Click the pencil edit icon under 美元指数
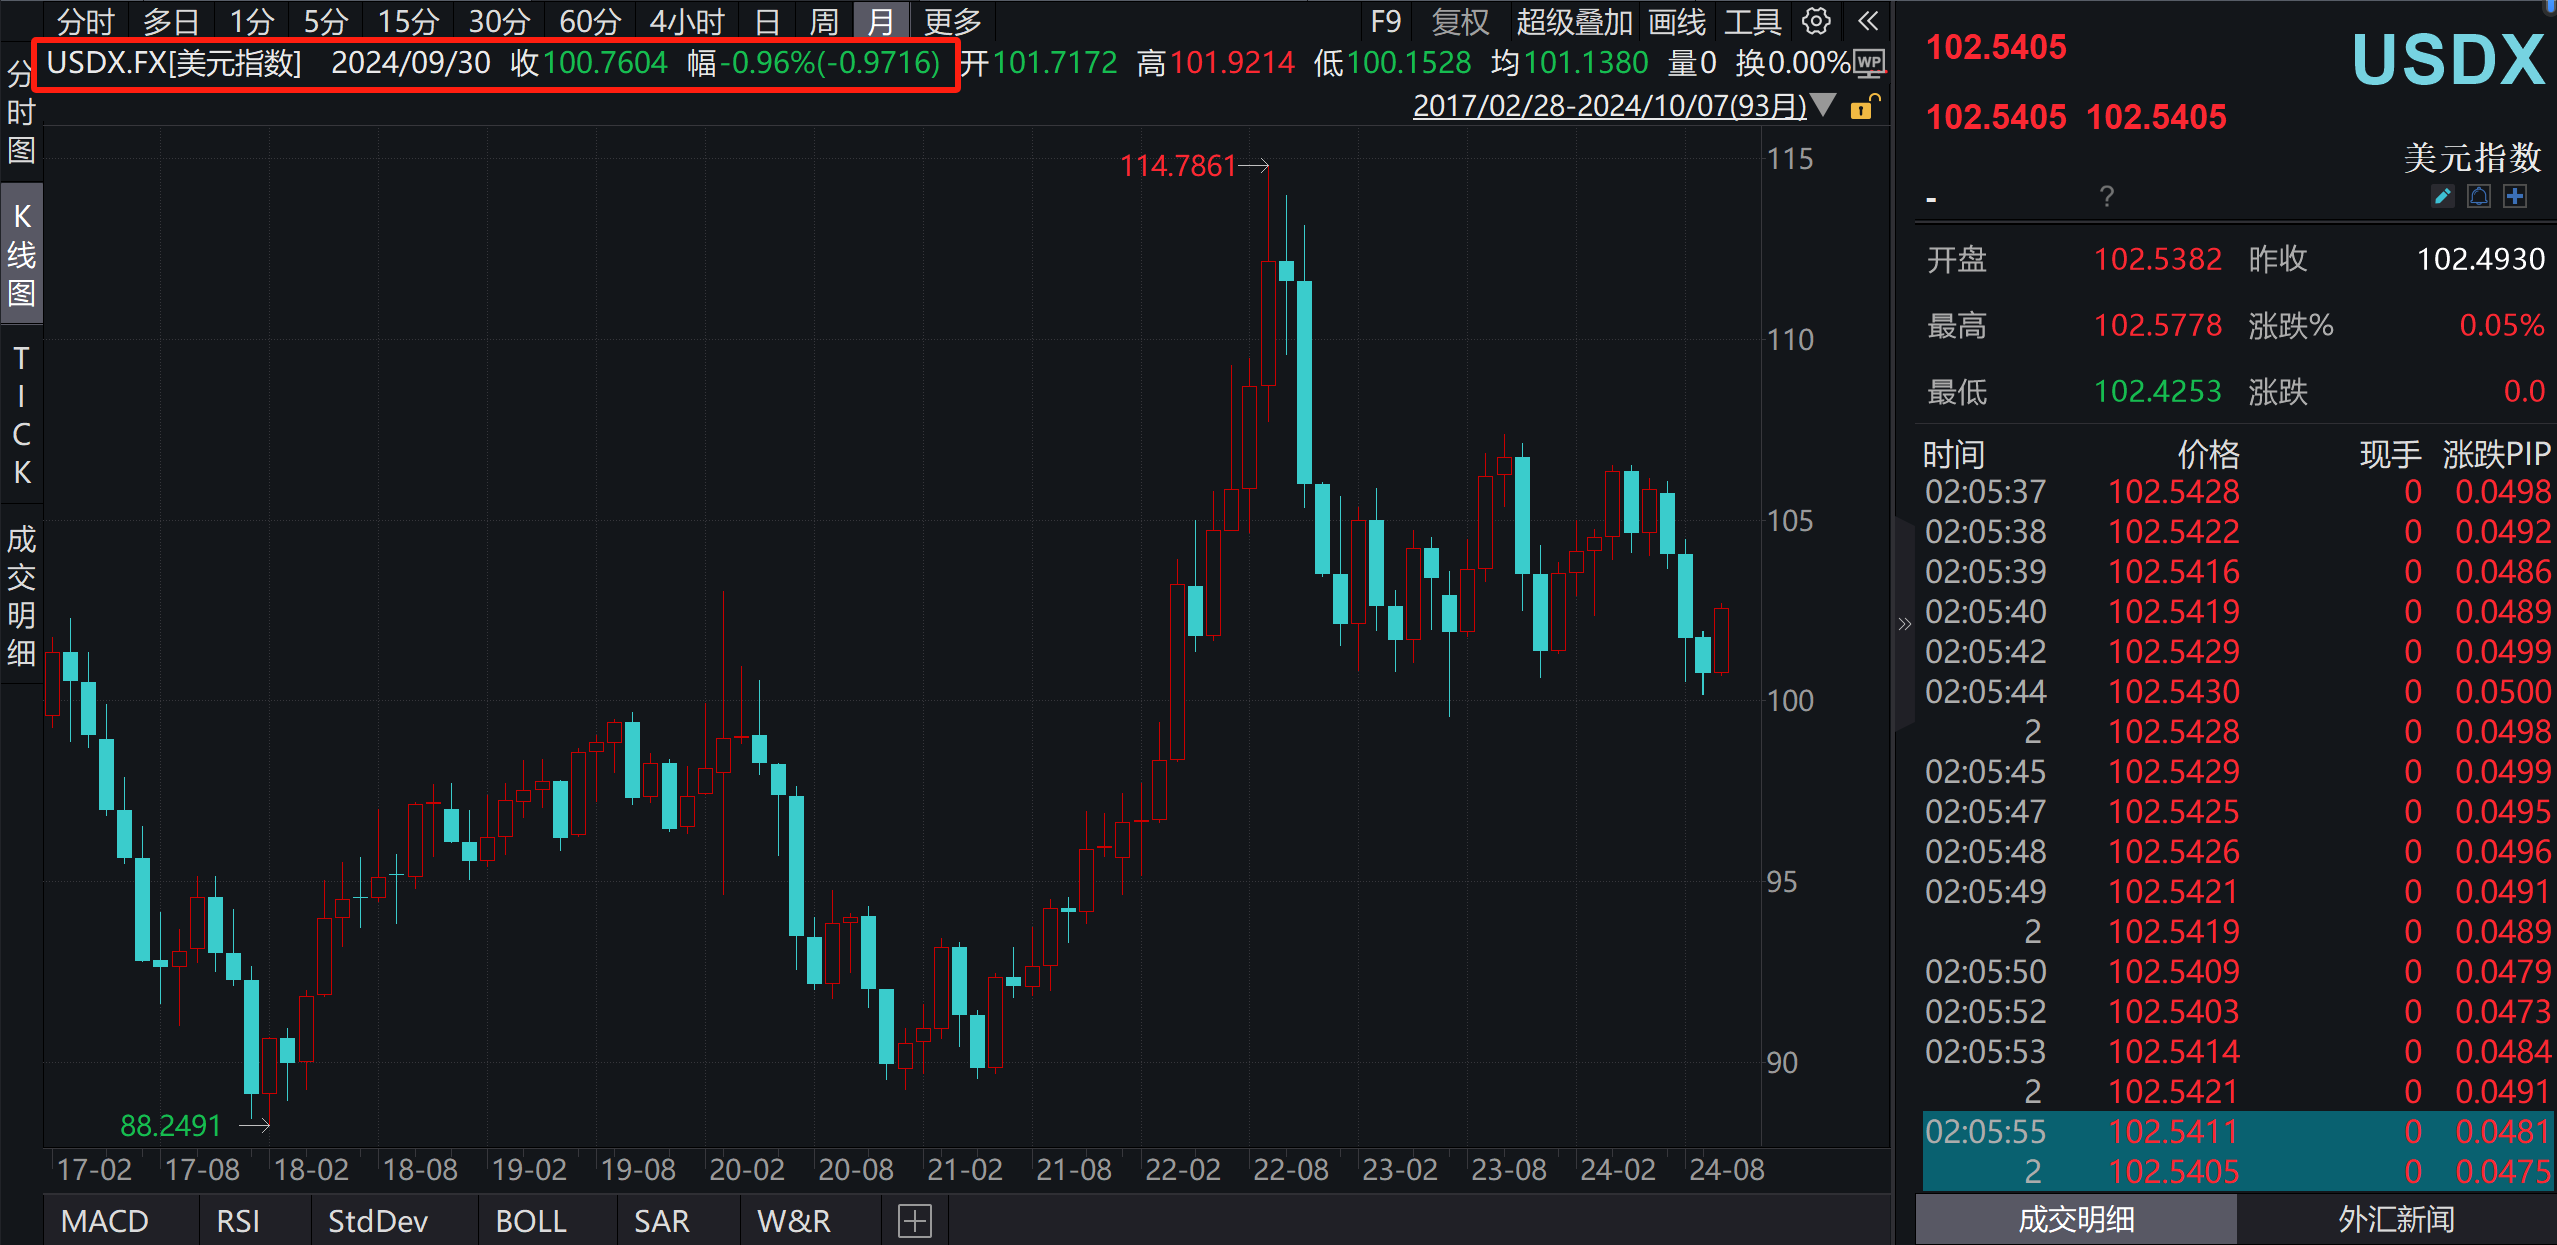 pos(2442,196)
